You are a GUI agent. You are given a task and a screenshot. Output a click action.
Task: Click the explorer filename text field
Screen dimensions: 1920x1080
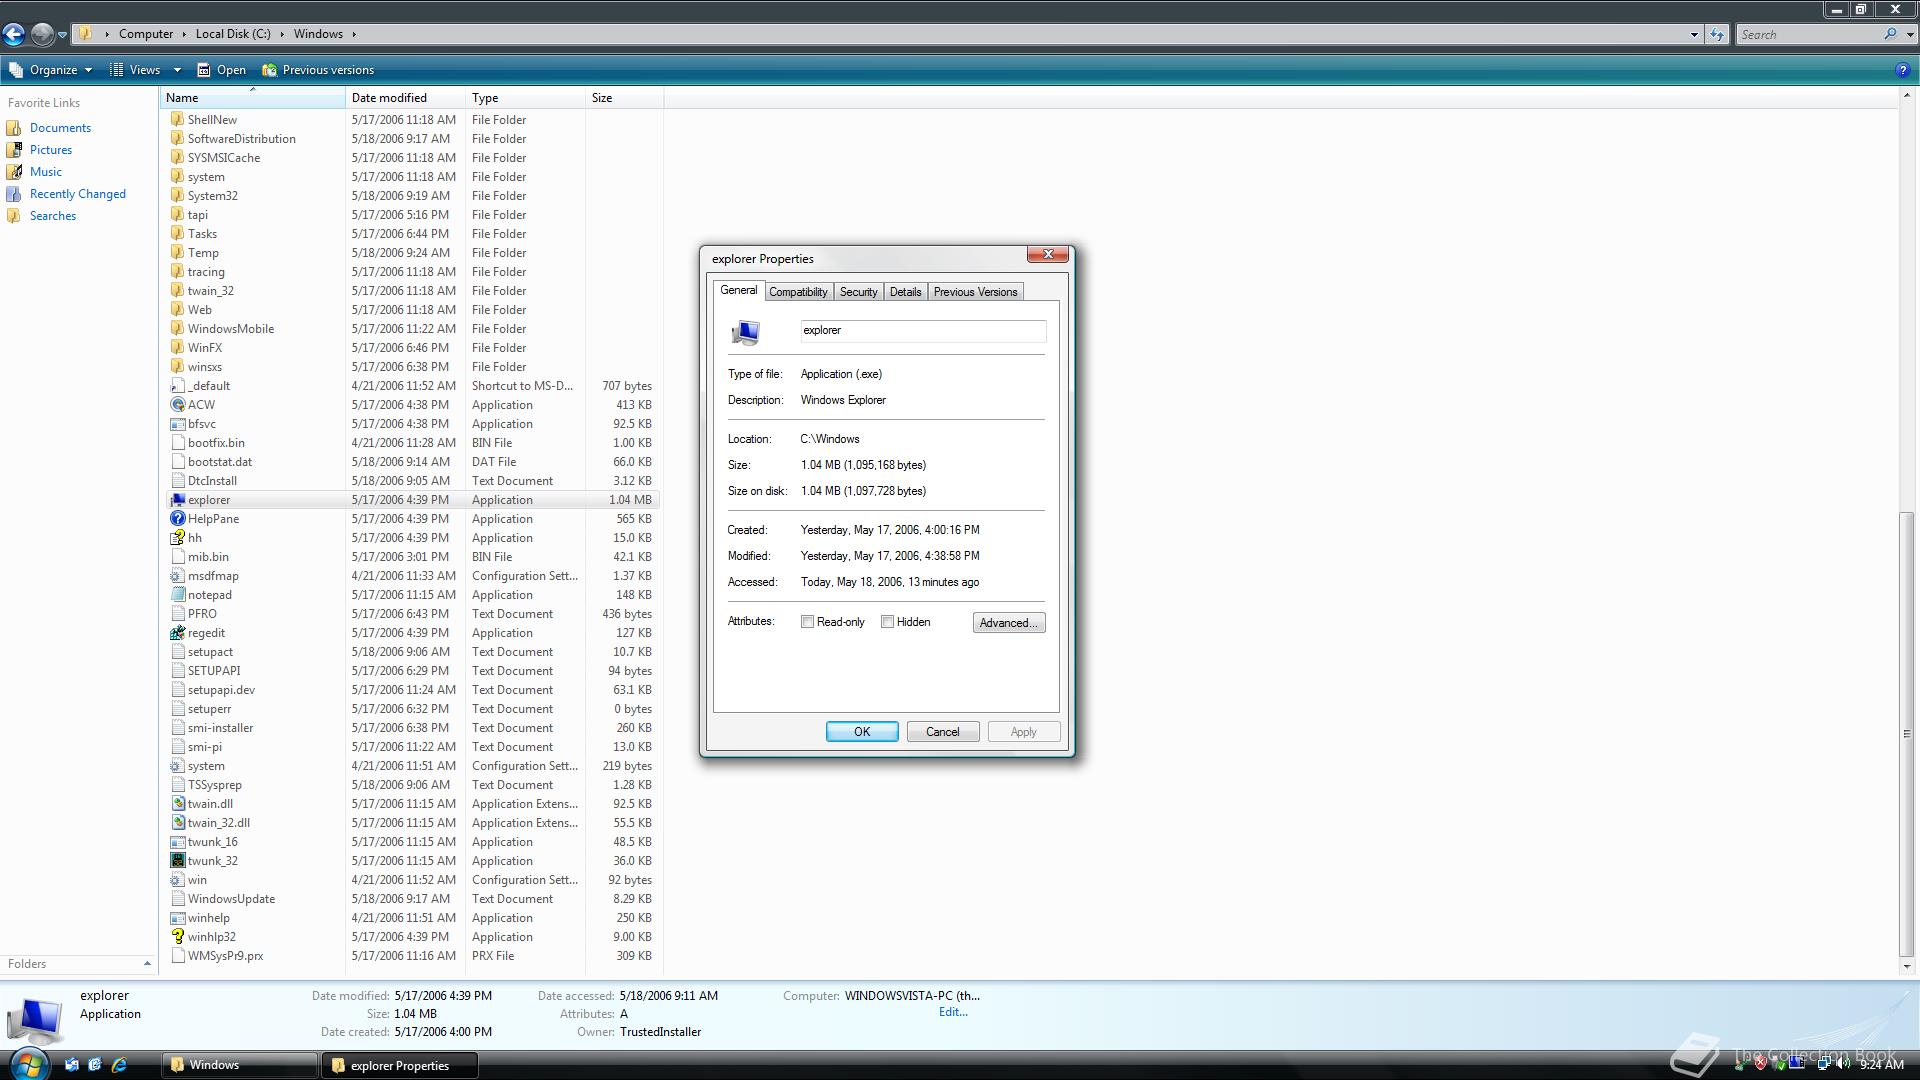(x=922, y=331)
